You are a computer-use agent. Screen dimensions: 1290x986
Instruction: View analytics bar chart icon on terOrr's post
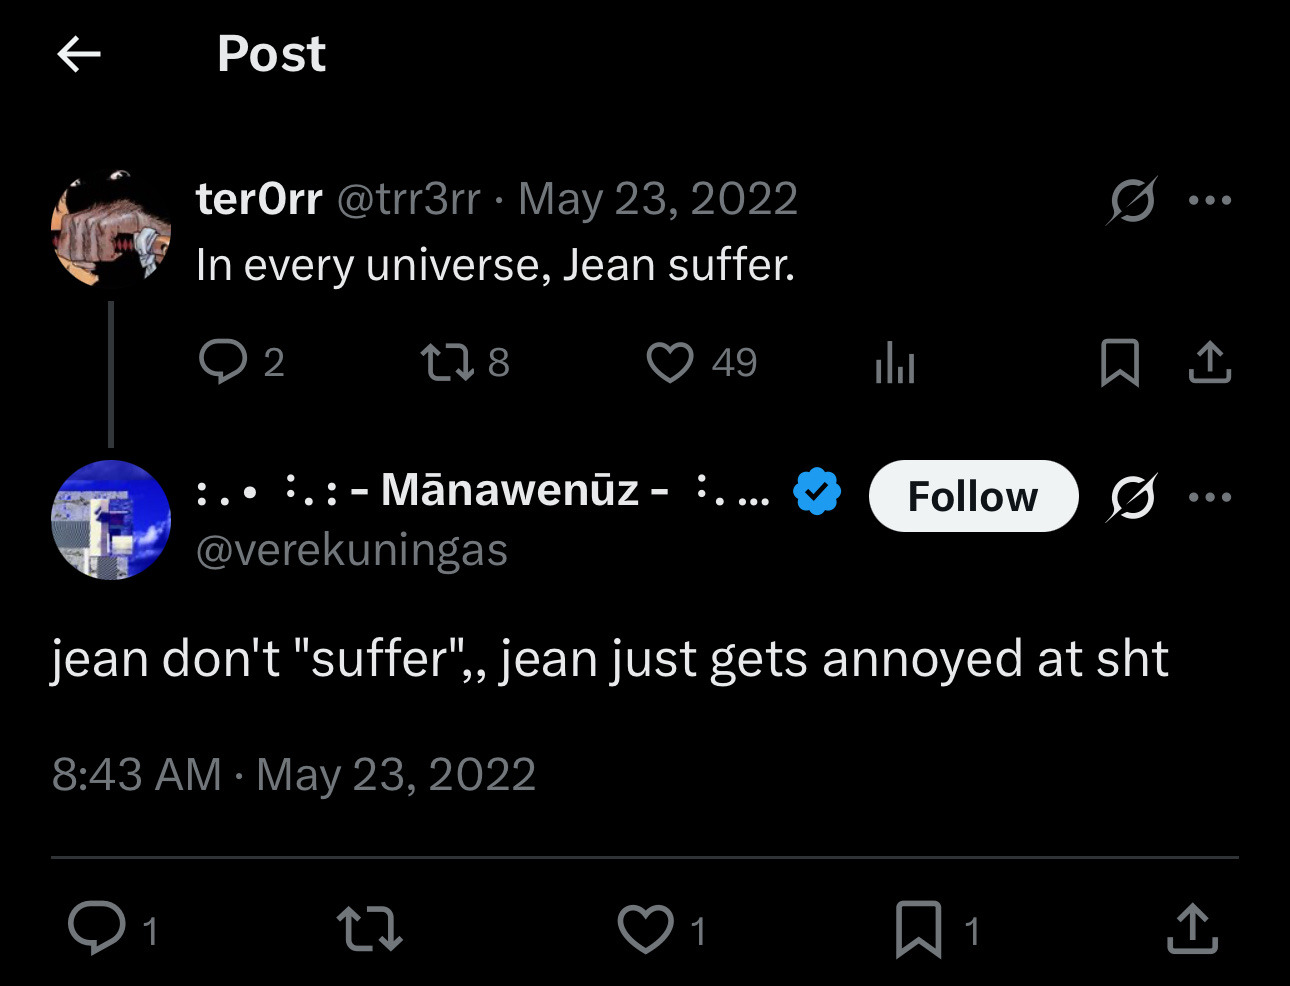[x=894, y=362]
